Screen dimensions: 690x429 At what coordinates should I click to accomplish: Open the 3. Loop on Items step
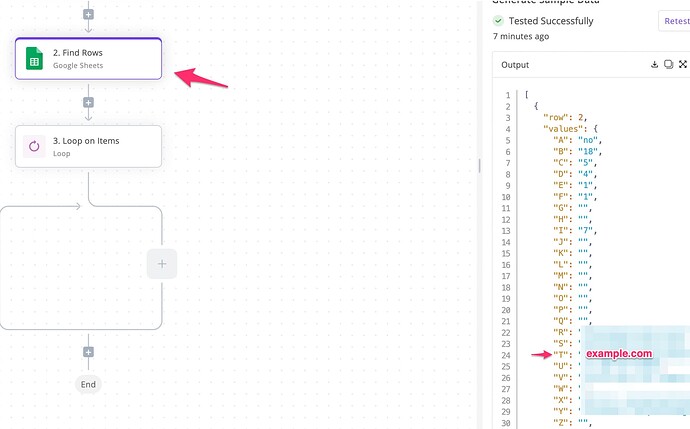click(88, 146)
